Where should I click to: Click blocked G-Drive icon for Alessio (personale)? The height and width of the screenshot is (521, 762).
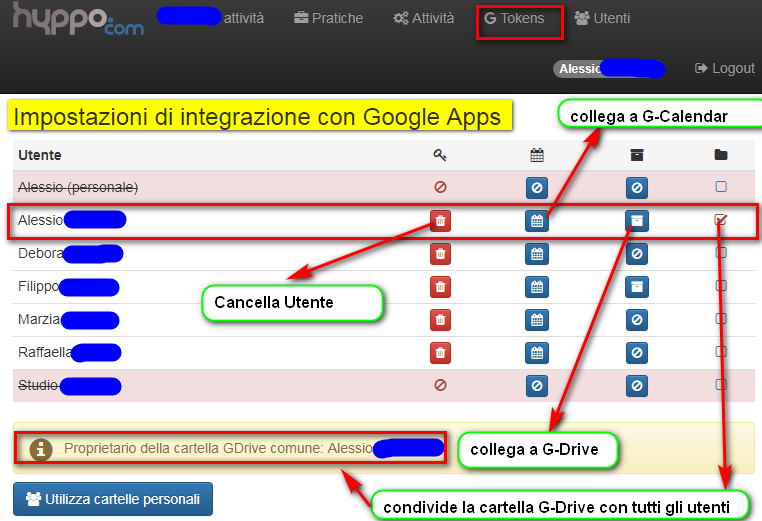pyautogui.click(x=637, y=188)
